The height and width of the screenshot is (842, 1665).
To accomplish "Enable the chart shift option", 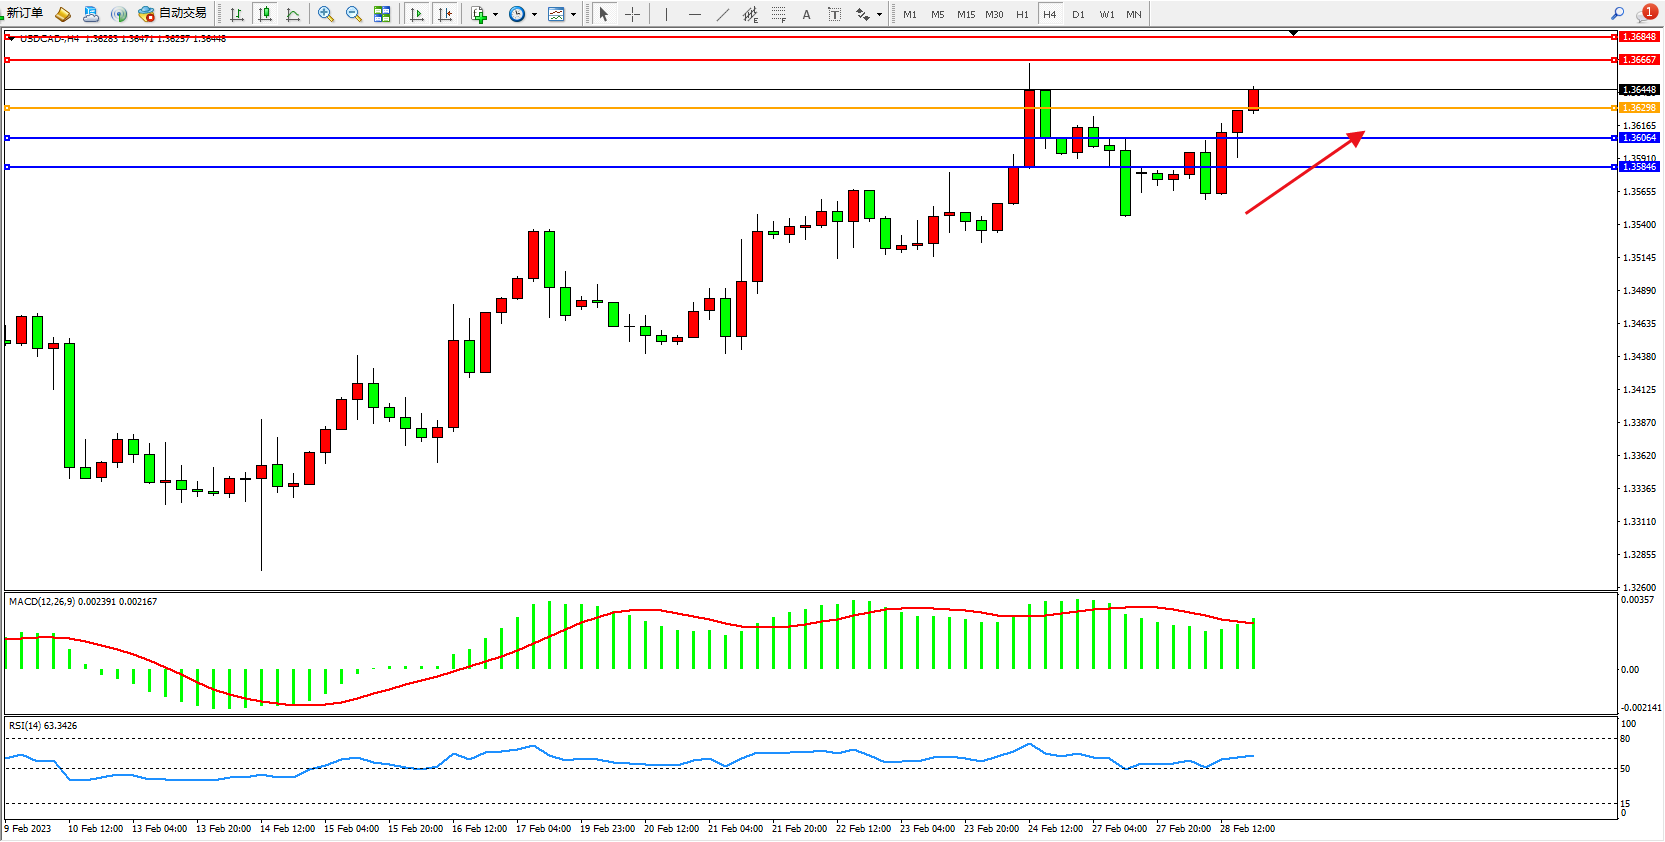I will (445, 14).
